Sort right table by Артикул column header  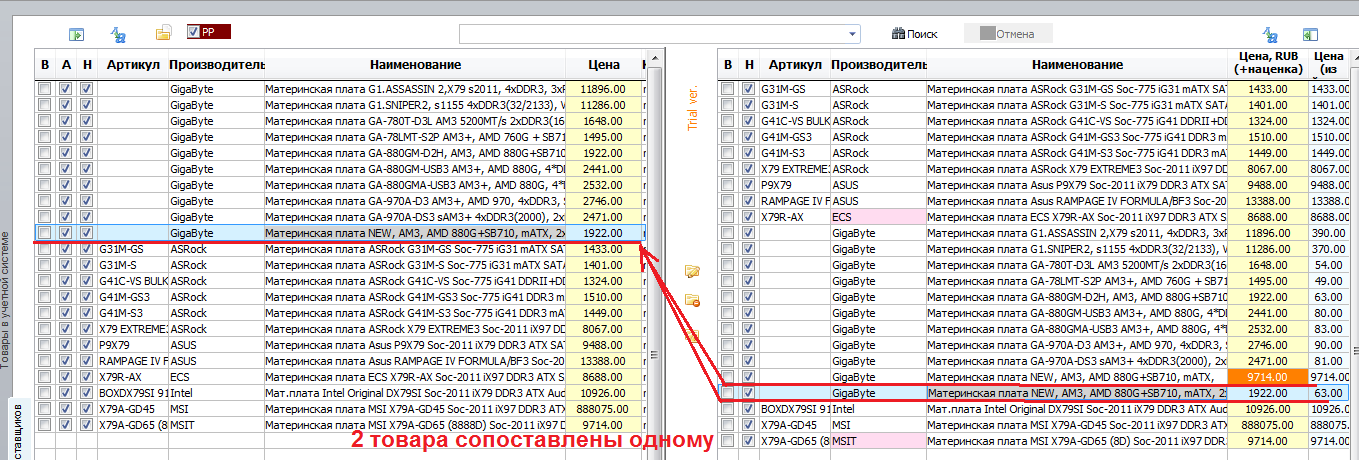pos(794,65)
